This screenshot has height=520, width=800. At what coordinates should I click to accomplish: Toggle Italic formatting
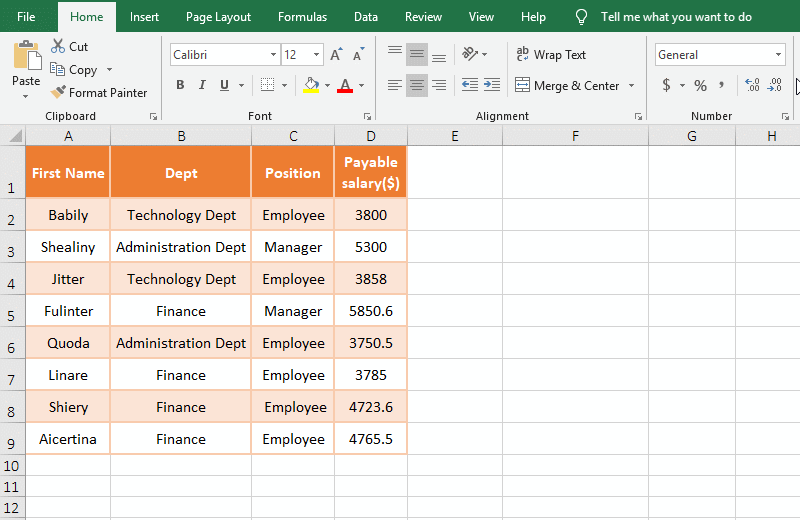click(x=202, y=86)
